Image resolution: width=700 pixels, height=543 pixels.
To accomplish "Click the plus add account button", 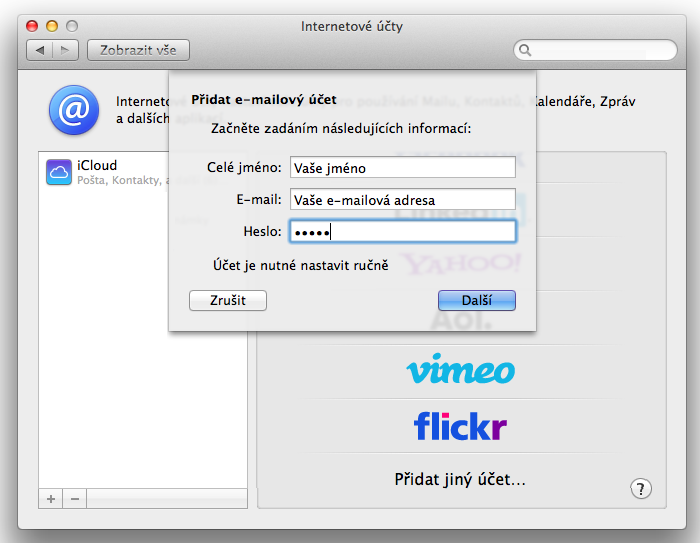I will point(51,498).
